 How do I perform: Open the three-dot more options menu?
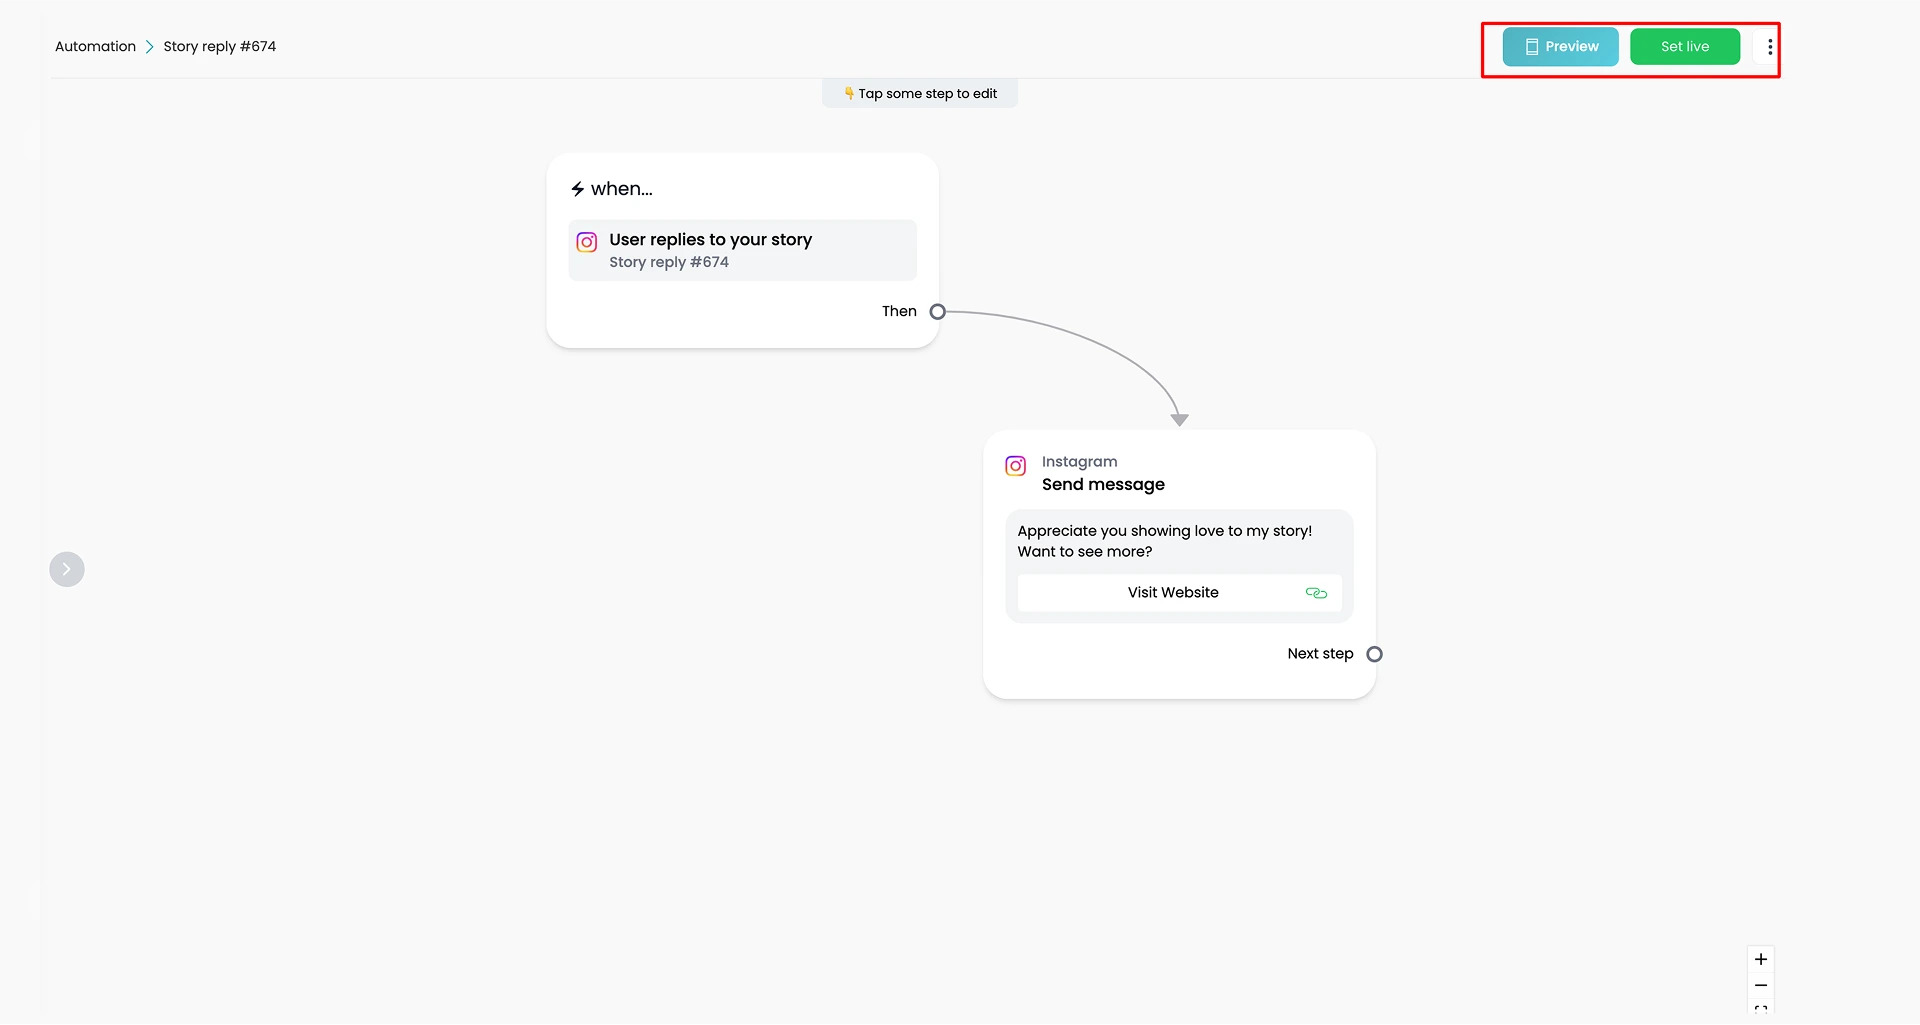1769,47
